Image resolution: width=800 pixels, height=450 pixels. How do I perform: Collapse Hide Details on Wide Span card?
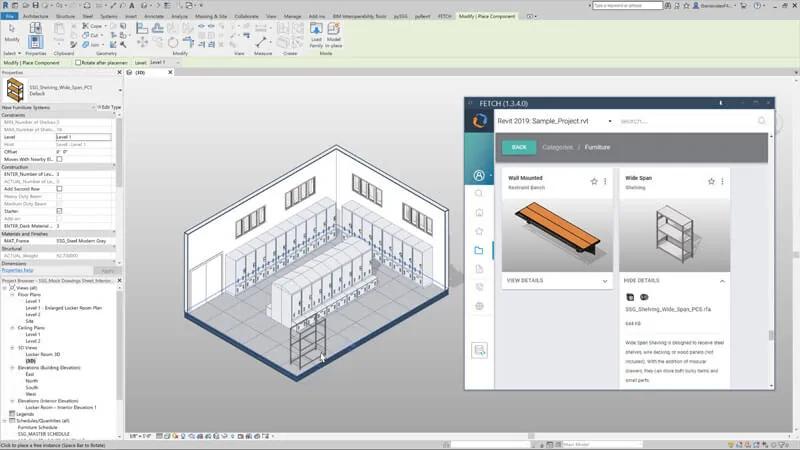674,281
